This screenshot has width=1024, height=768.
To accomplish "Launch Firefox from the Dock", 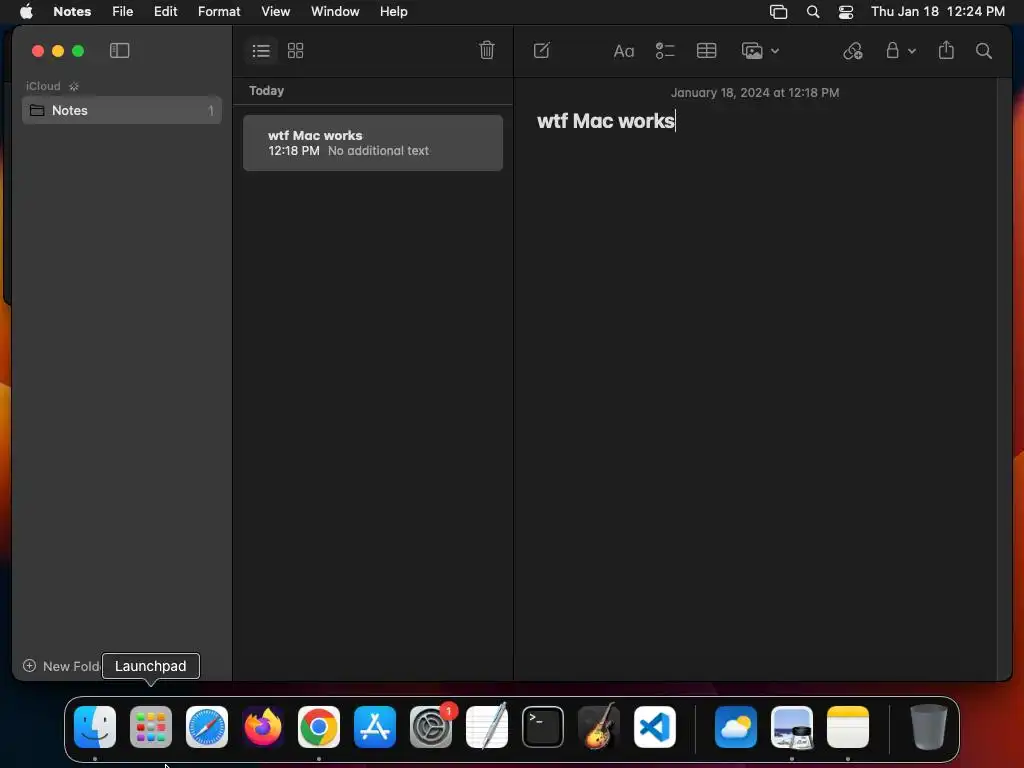I will [x=263, y=727].
